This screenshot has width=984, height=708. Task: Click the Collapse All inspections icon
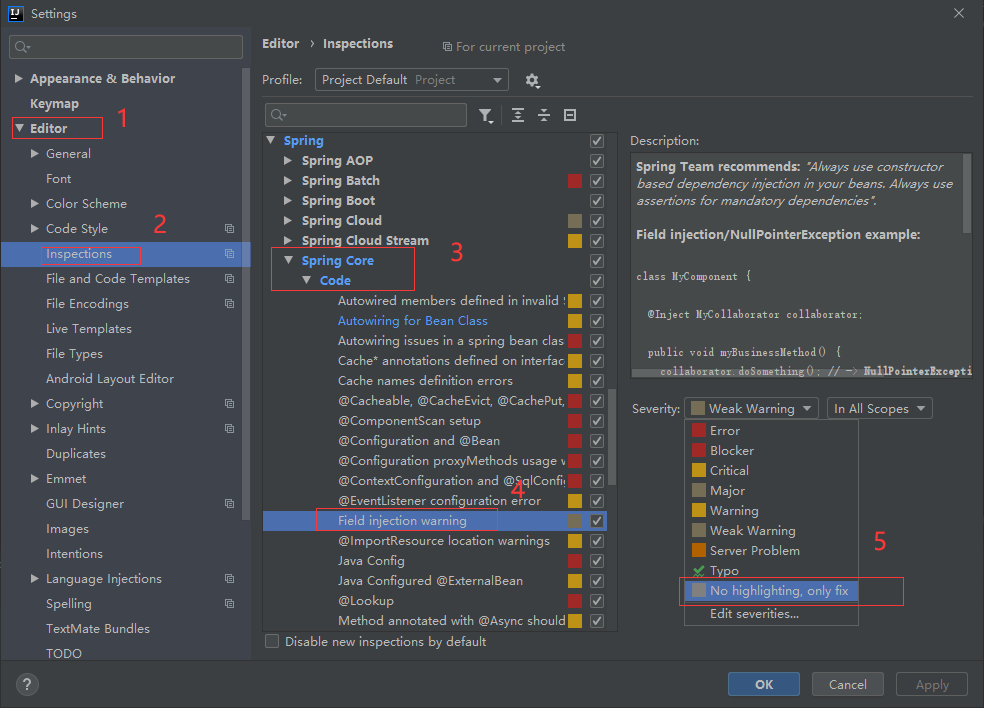pyautogui.click(x=544, y=115)
